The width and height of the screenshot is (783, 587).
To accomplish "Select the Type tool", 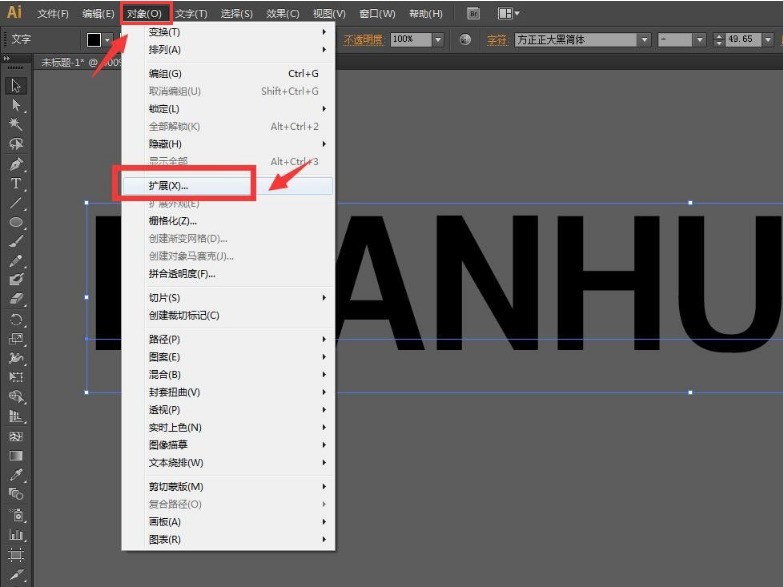I will (16, 183).
